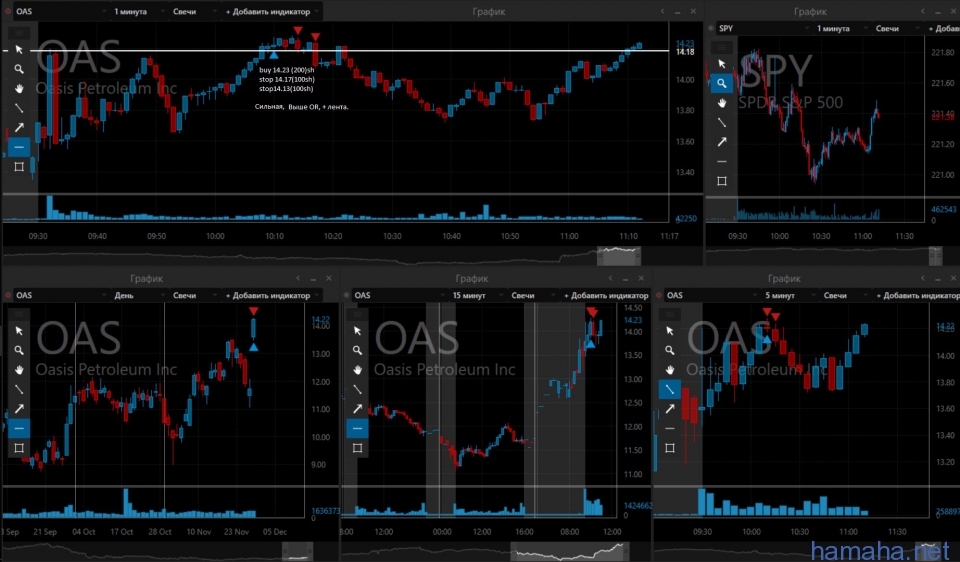
Task: Select the trend line tool in OAS 1-minute chart
Action: pos(19,108)
